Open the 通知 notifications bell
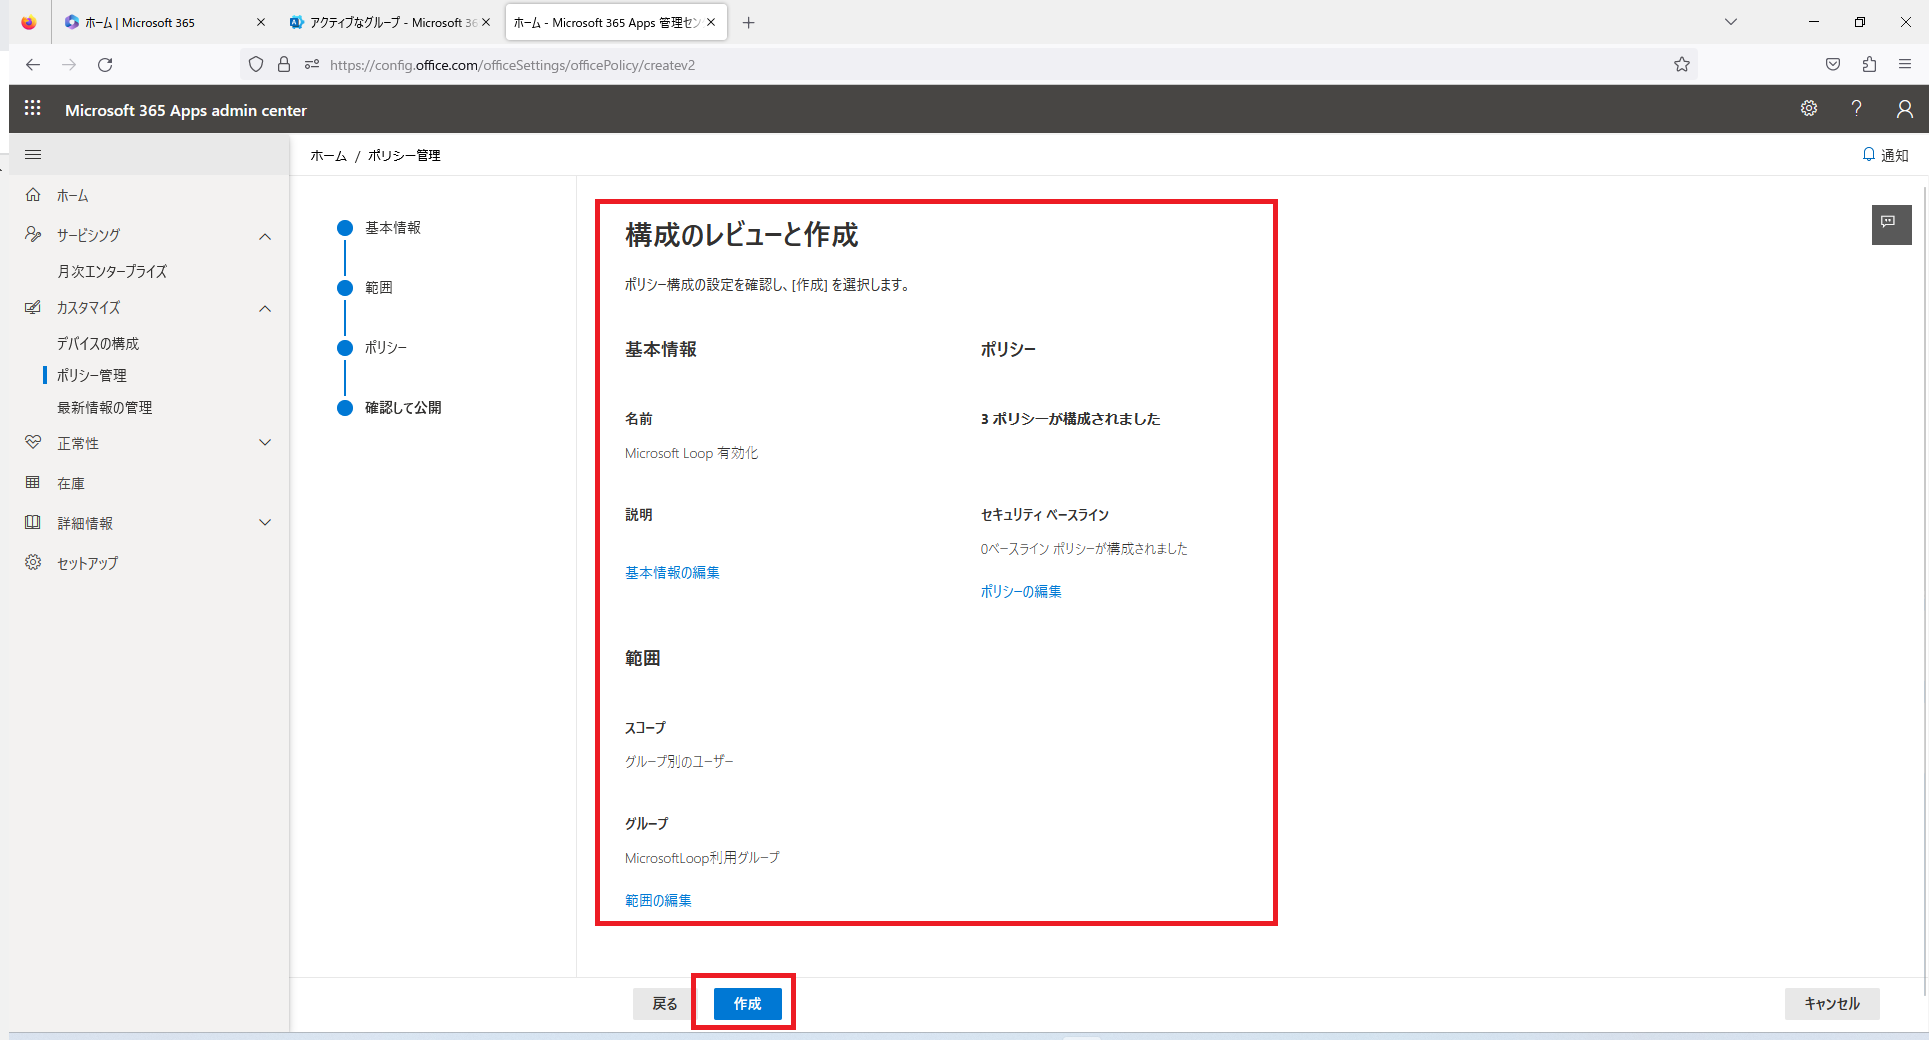 pos(1885,155)
